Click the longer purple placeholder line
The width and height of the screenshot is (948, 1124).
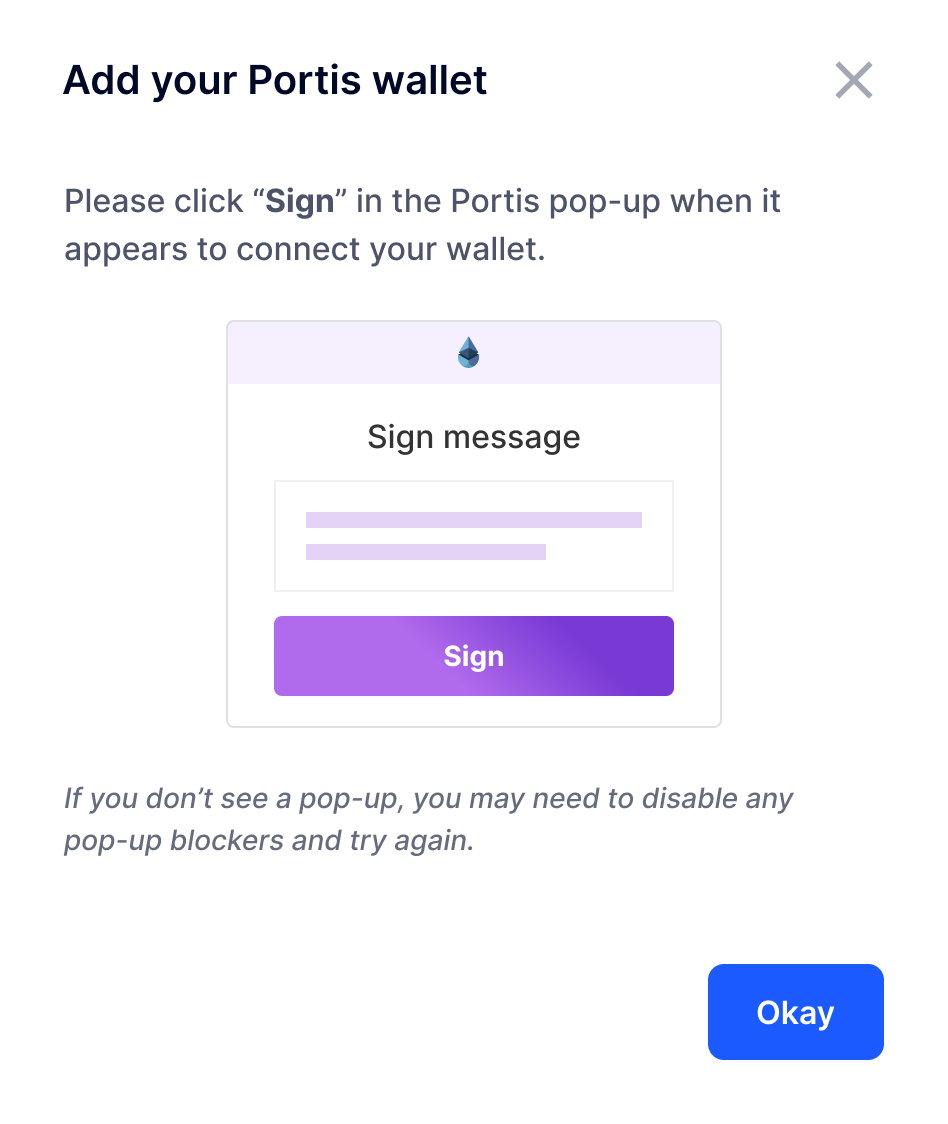(x=473, y=520)
